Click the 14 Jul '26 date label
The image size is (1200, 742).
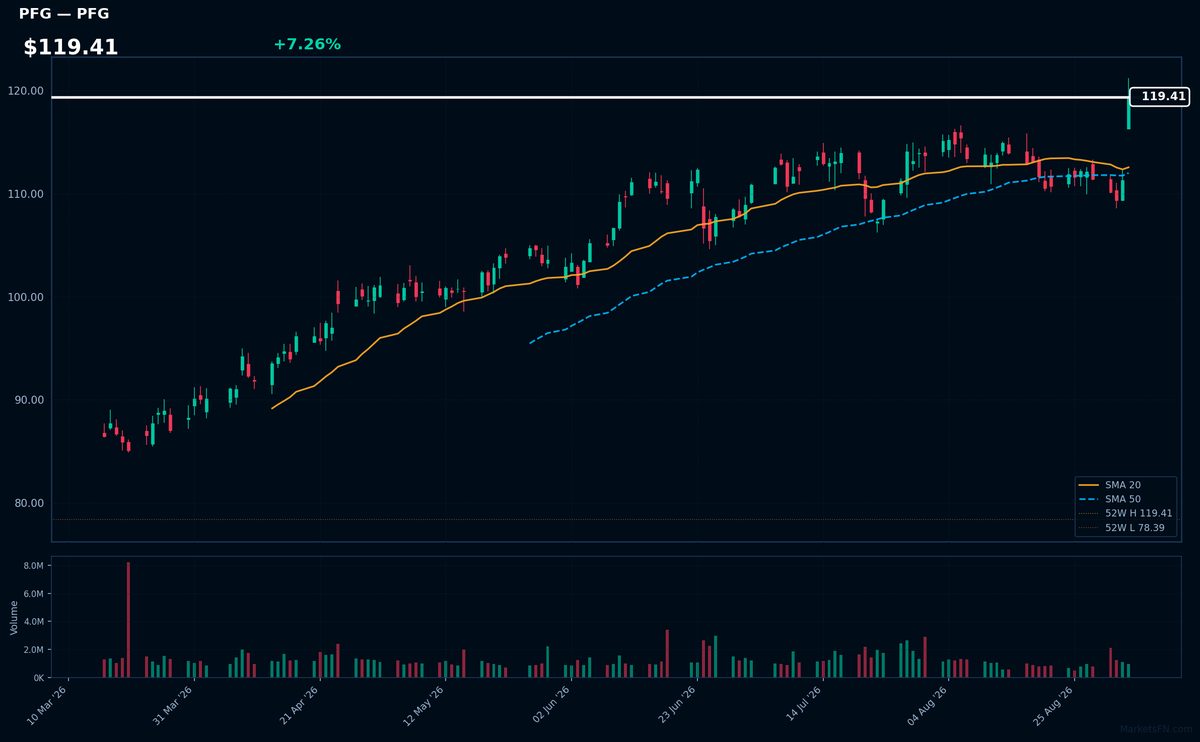tap(801, 705)
